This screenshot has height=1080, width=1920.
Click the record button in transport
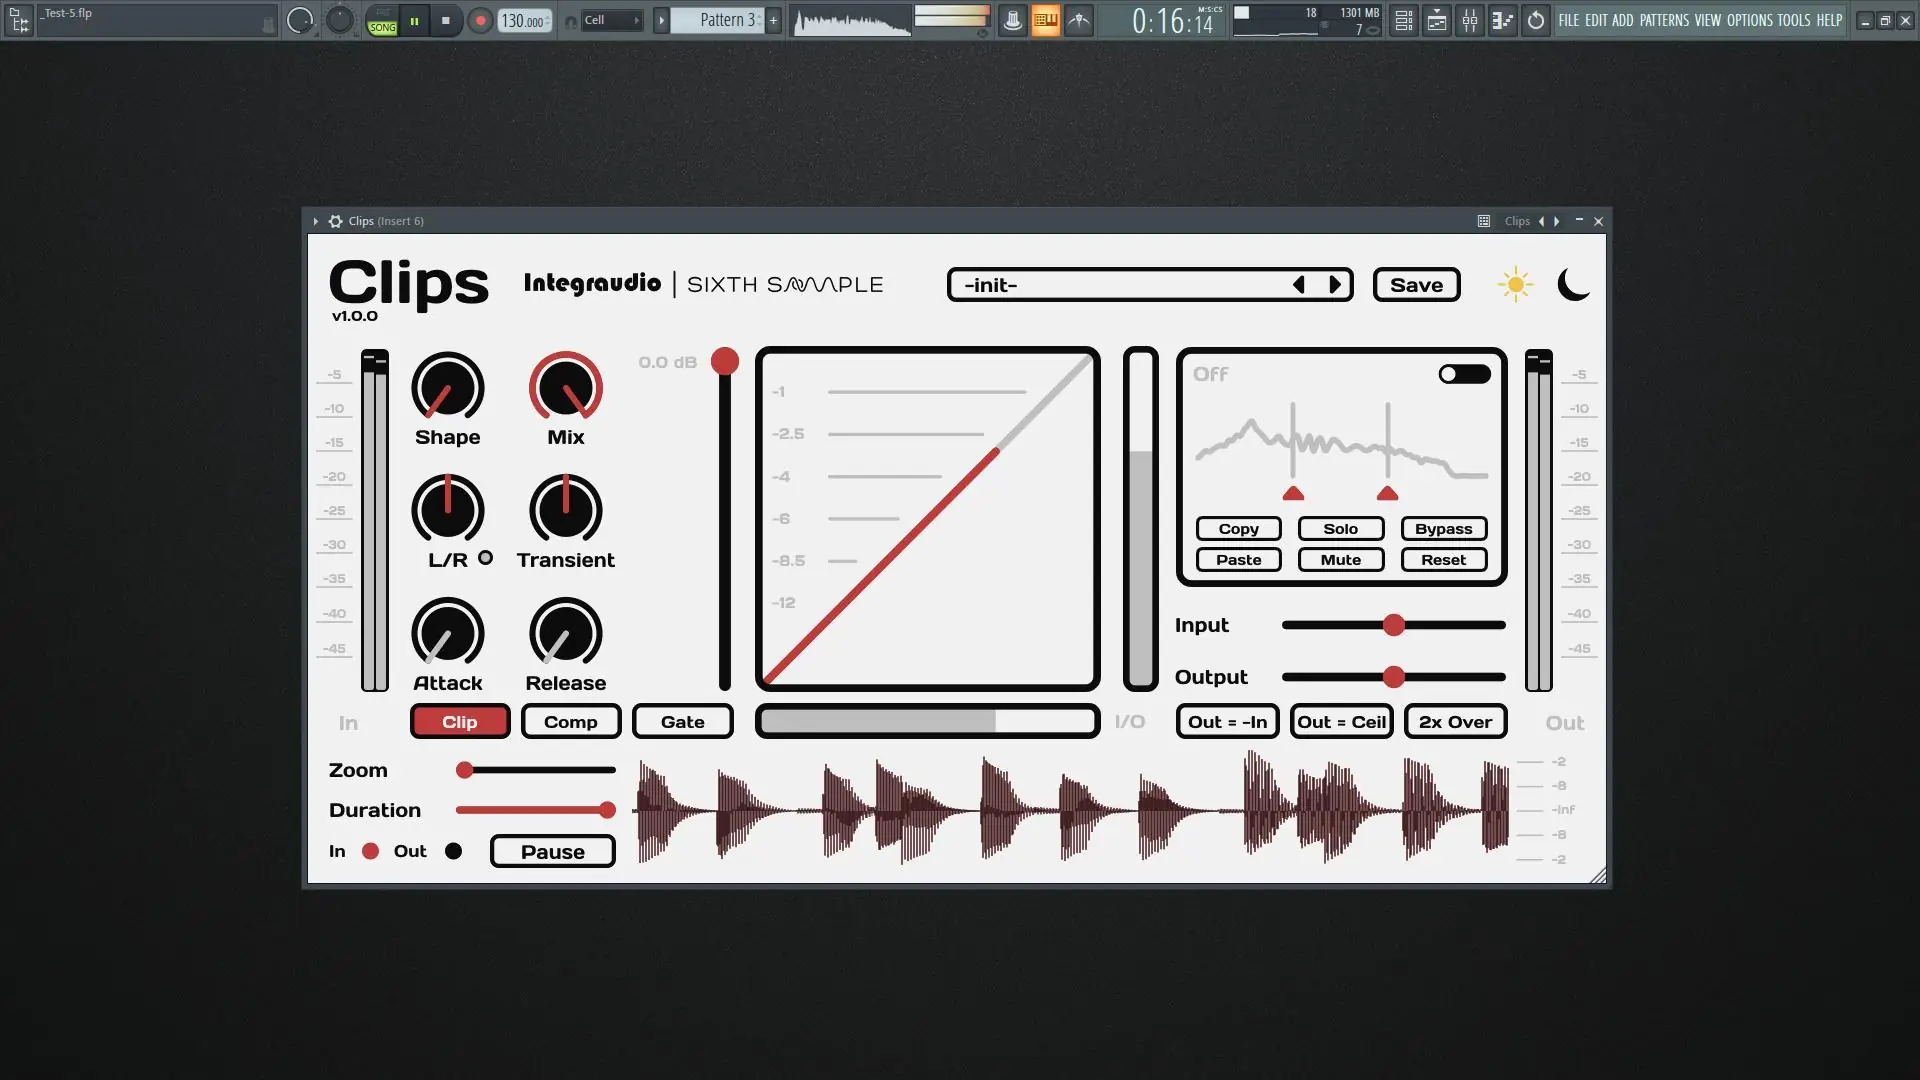pyautogui.click(x=480, y=20)
